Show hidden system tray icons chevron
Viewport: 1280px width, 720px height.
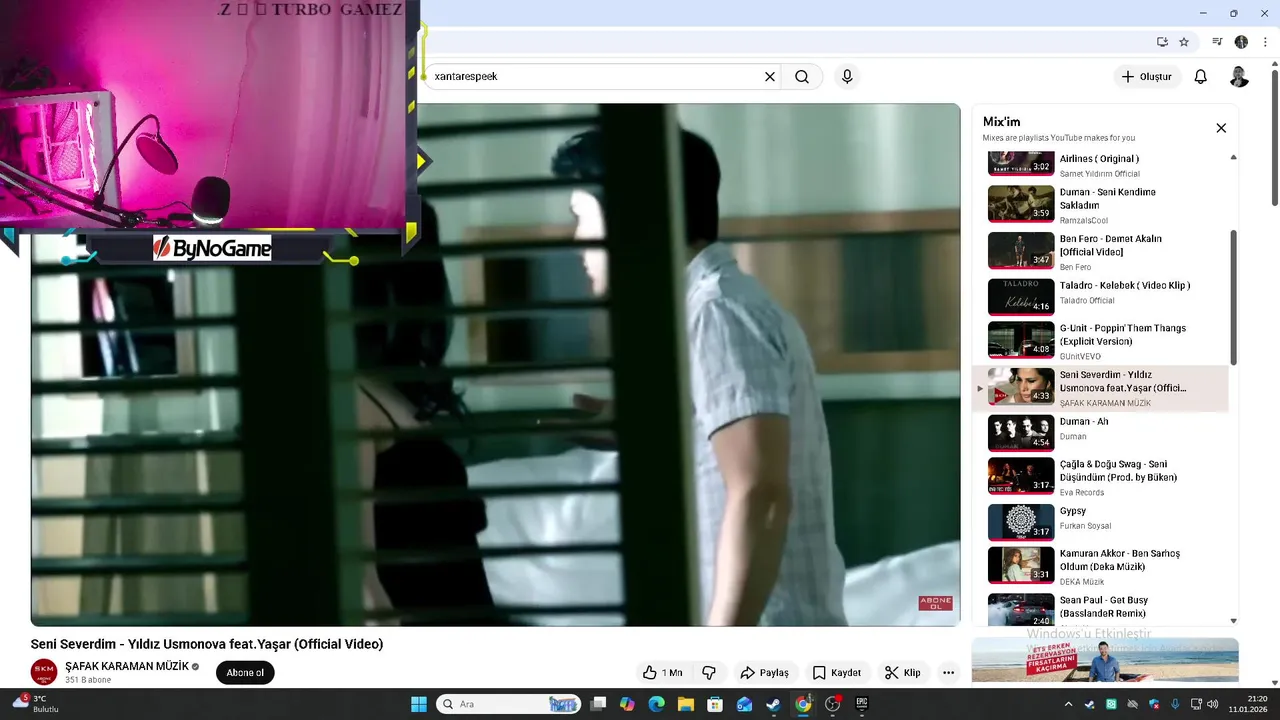1068,704
